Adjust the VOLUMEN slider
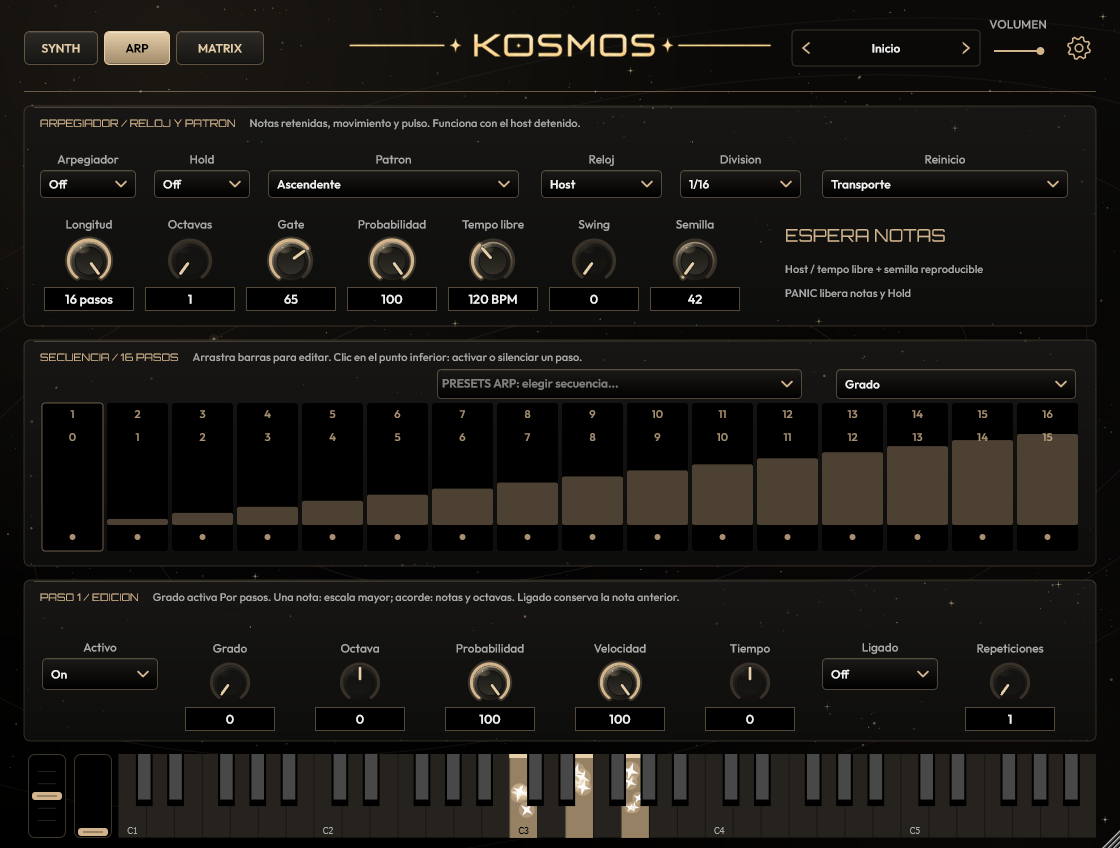This screenshot has height=848, width=1120. coord(1019,51)
